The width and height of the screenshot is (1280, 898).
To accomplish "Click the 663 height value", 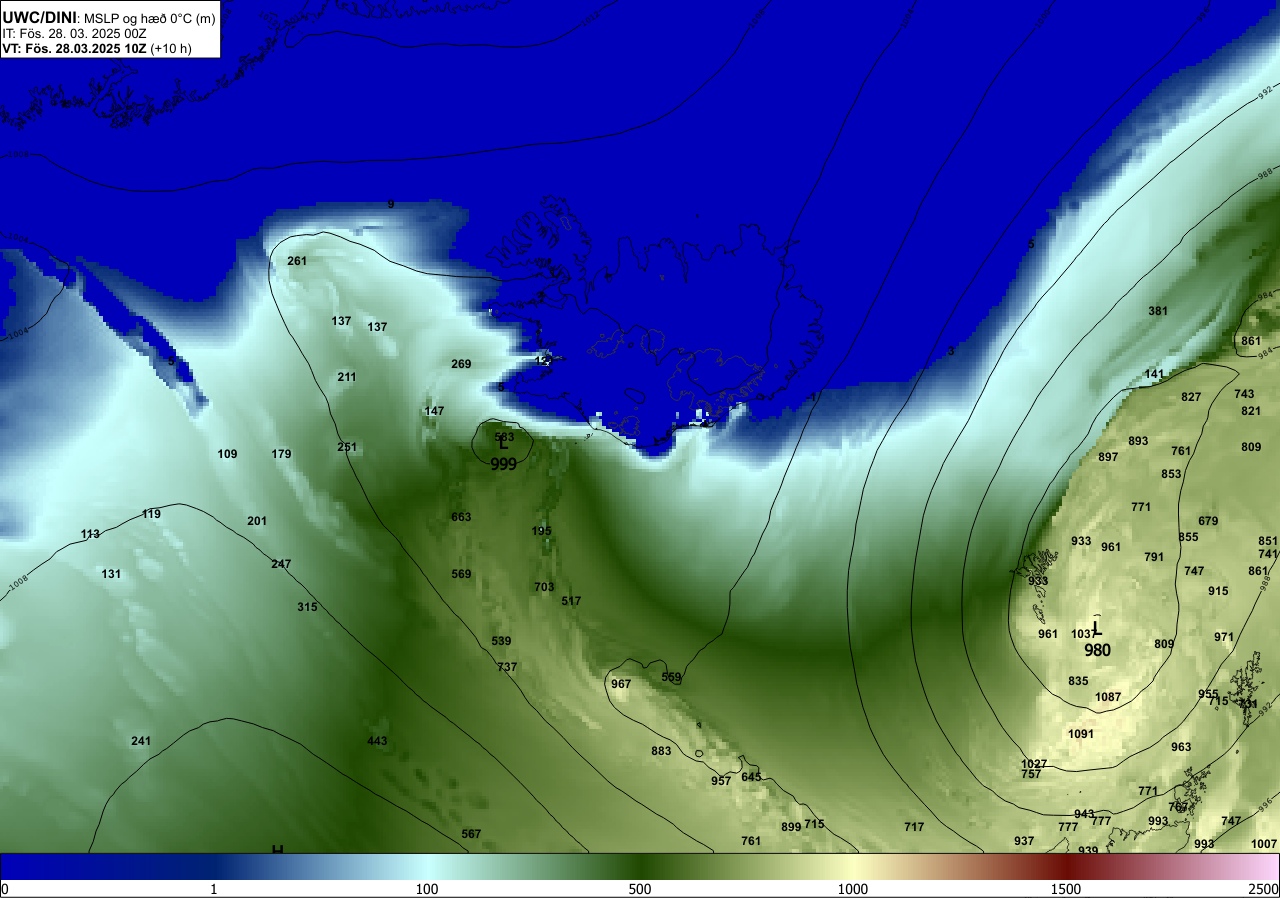I will 461,517.
